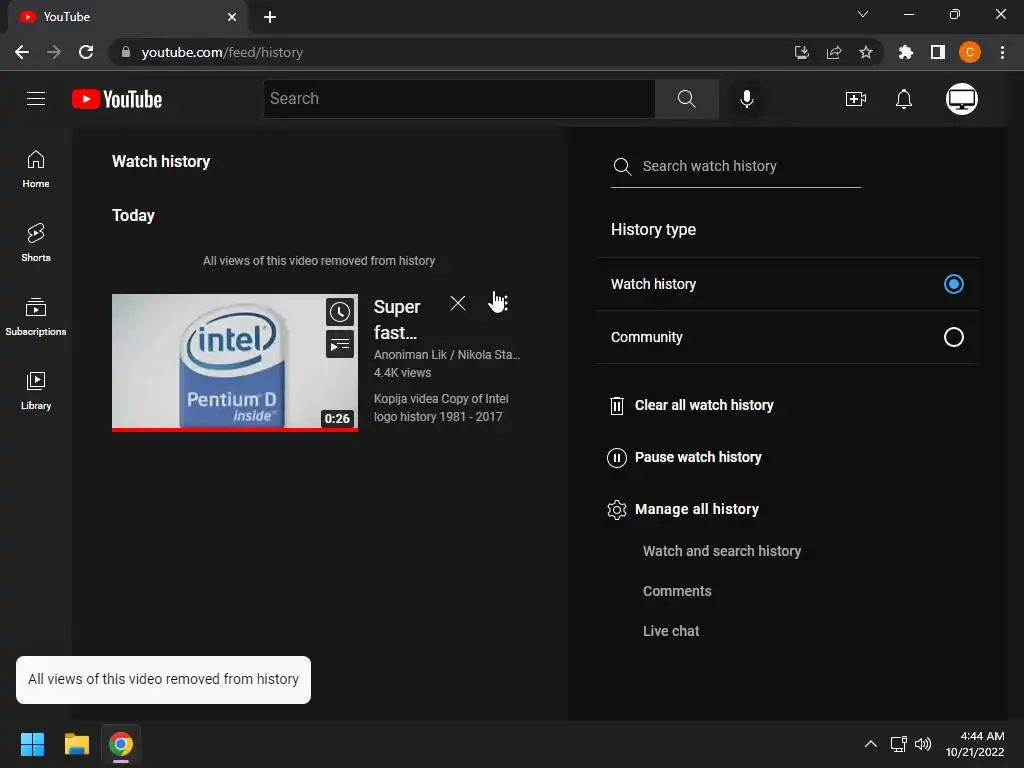Viewport: 1024px width, 768px height.
Task: Click the 'Kopija videa Copy of Intel' description
Action: click(441, 408)
